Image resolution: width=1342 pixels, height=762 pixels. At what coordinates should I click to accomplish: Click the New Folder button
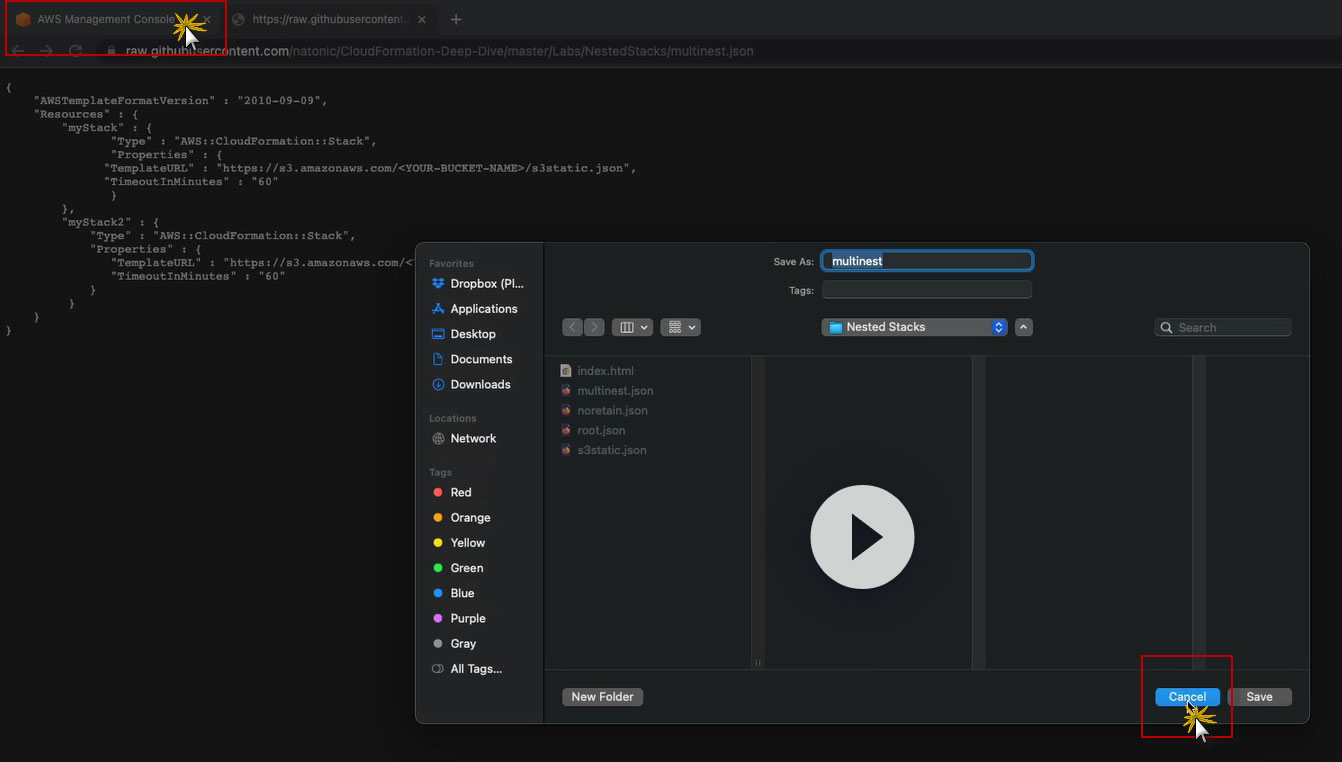point(603,697)
